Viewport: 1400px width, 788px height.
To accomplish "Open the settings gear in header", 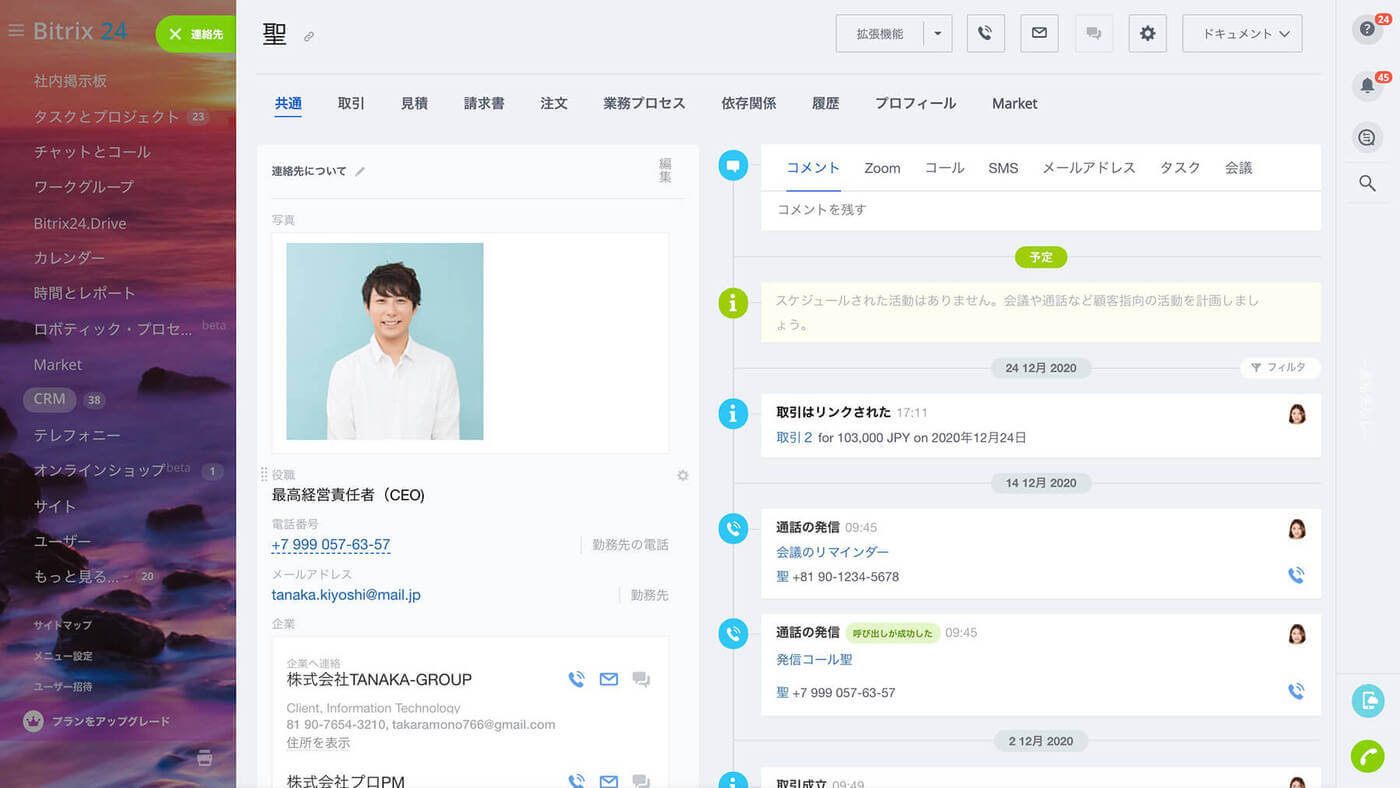I will pos(1147,33).
